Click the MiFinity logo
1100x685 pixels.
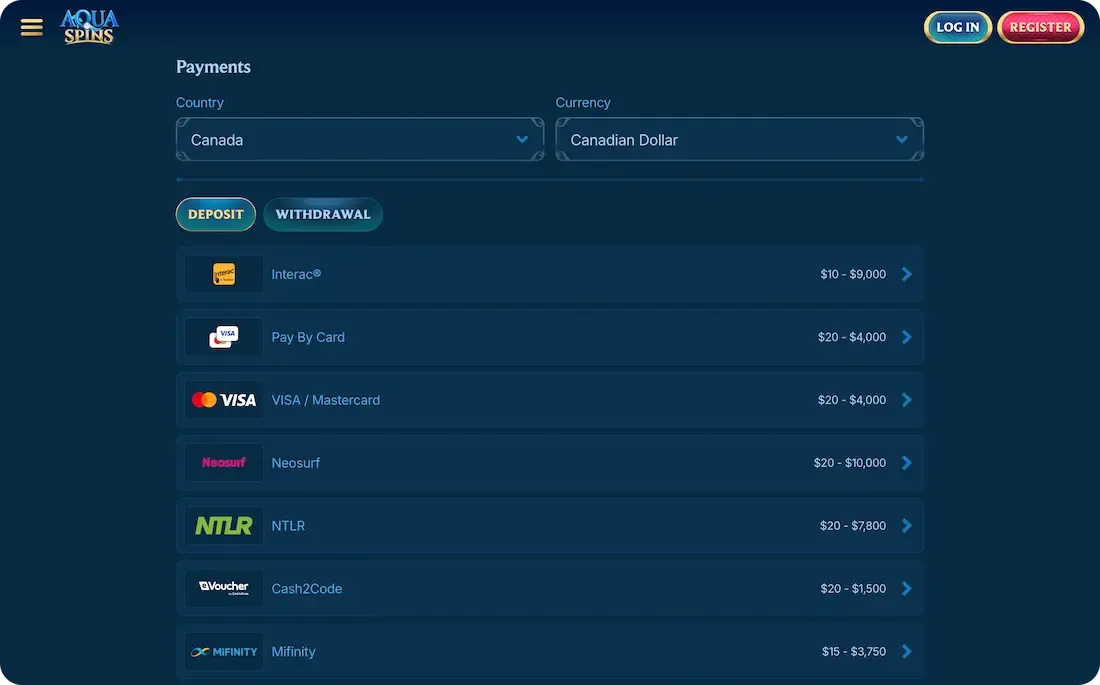(224, 651)
